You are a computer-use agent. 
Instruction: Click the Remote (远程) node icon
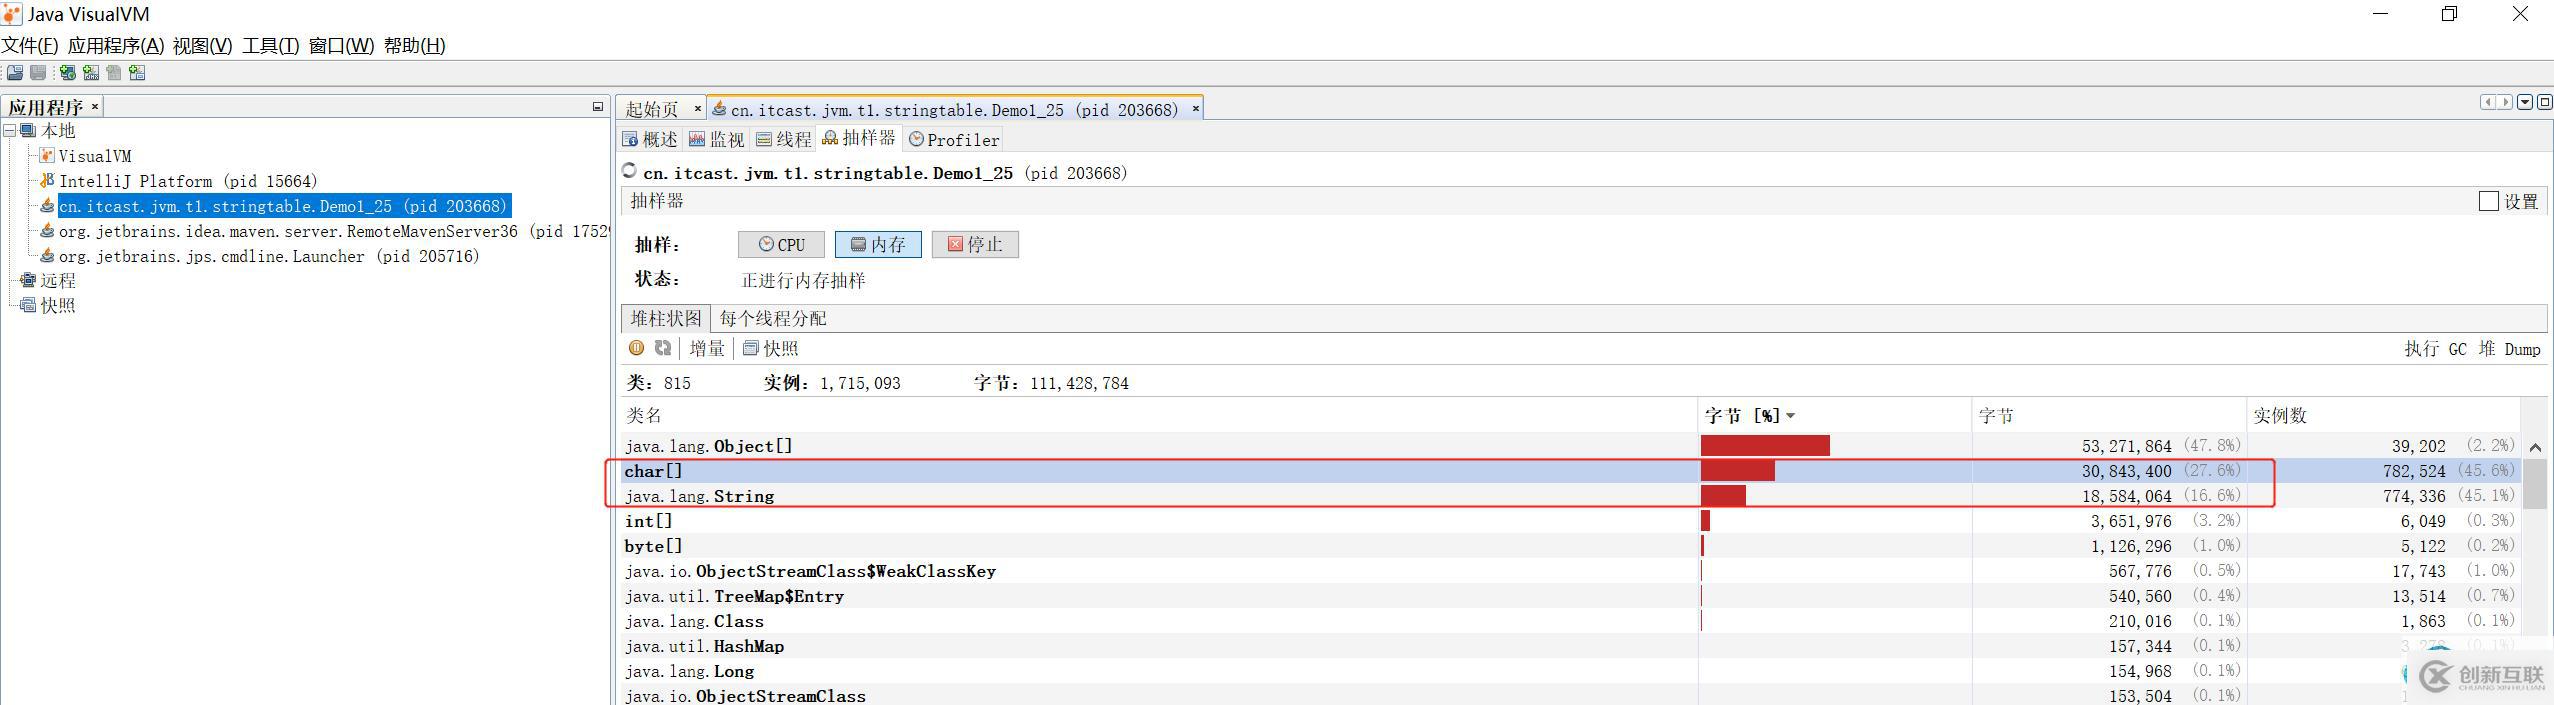pyautogui.click(x=28, y=280)
